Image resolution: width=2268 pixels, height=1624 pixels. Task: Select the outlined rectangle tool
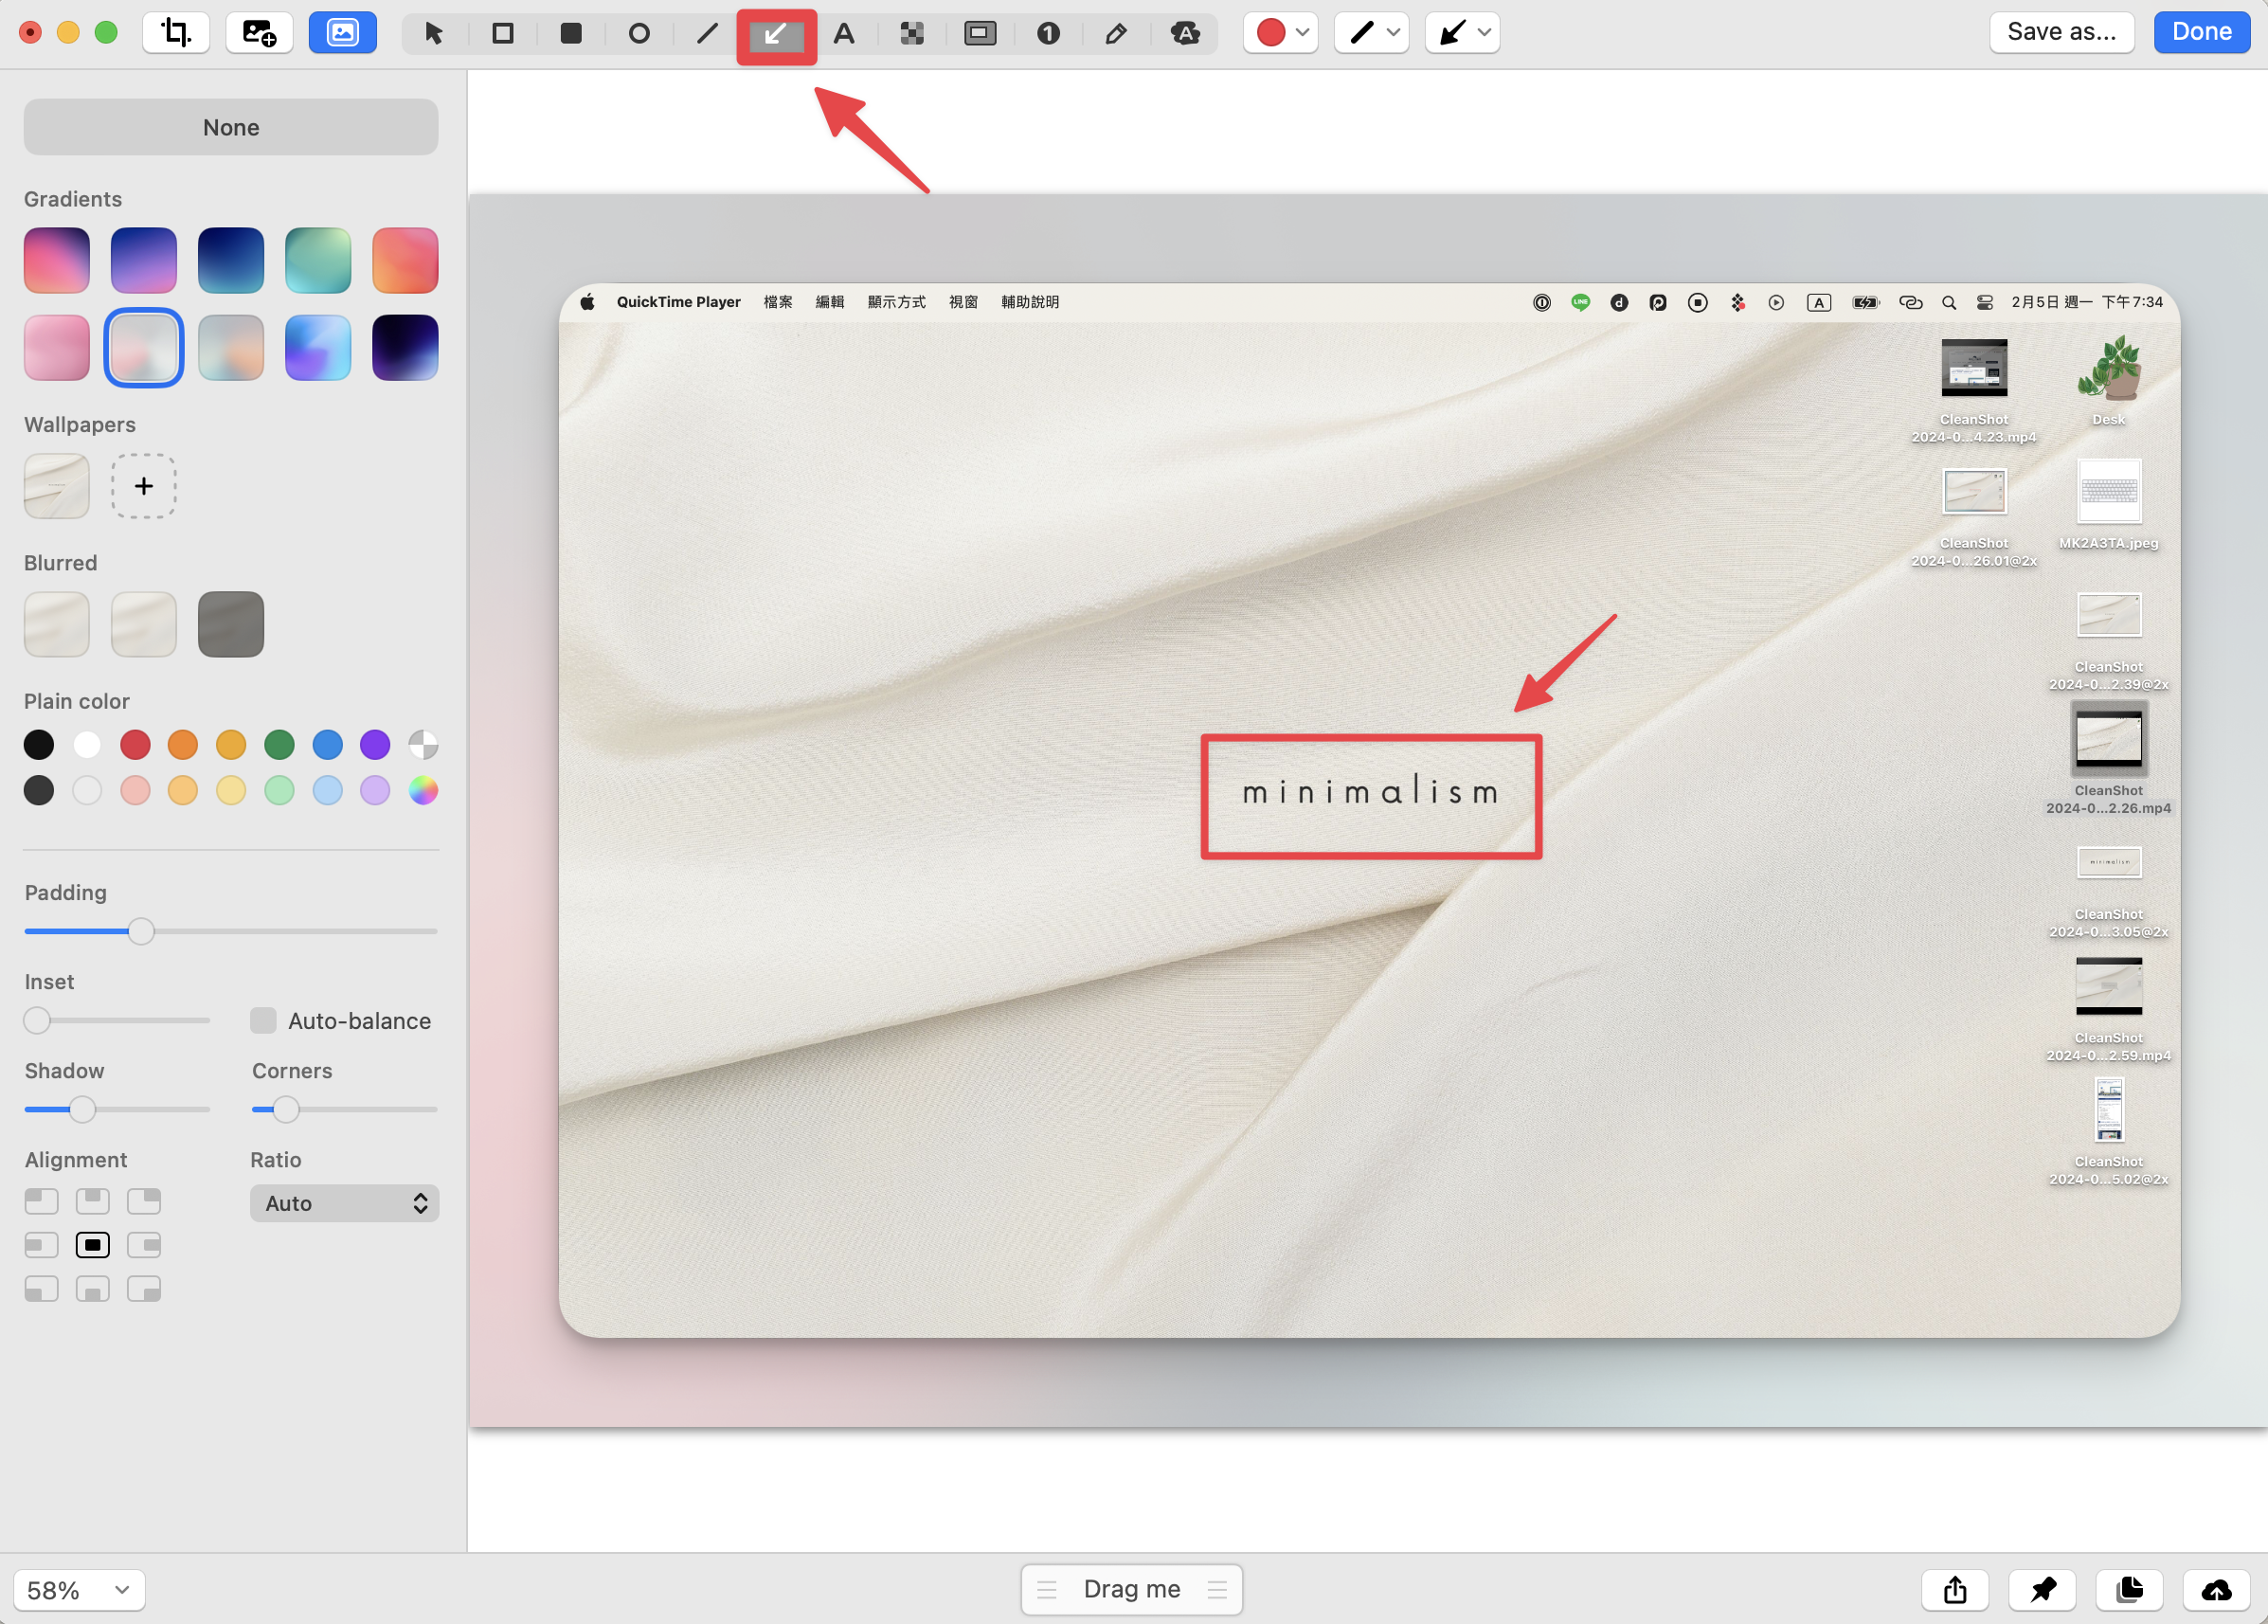pyautogui.click(x=503, y=33)
